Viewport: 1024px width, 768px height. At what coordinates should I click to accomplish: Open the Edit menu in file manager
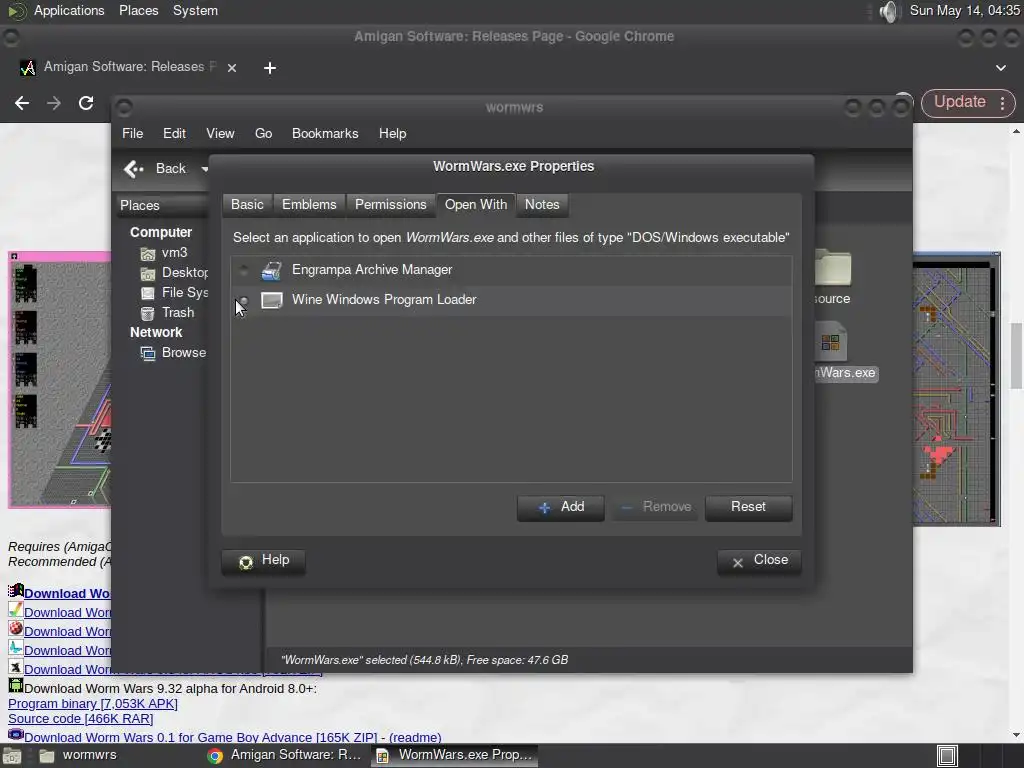pyautogui.click(x=174, y=133)
